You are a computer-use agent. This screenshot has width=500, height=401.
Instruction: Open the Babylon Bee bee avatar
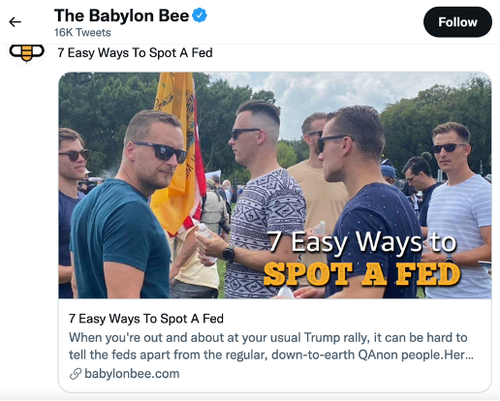pyautogui.click(x=27, y=53)
